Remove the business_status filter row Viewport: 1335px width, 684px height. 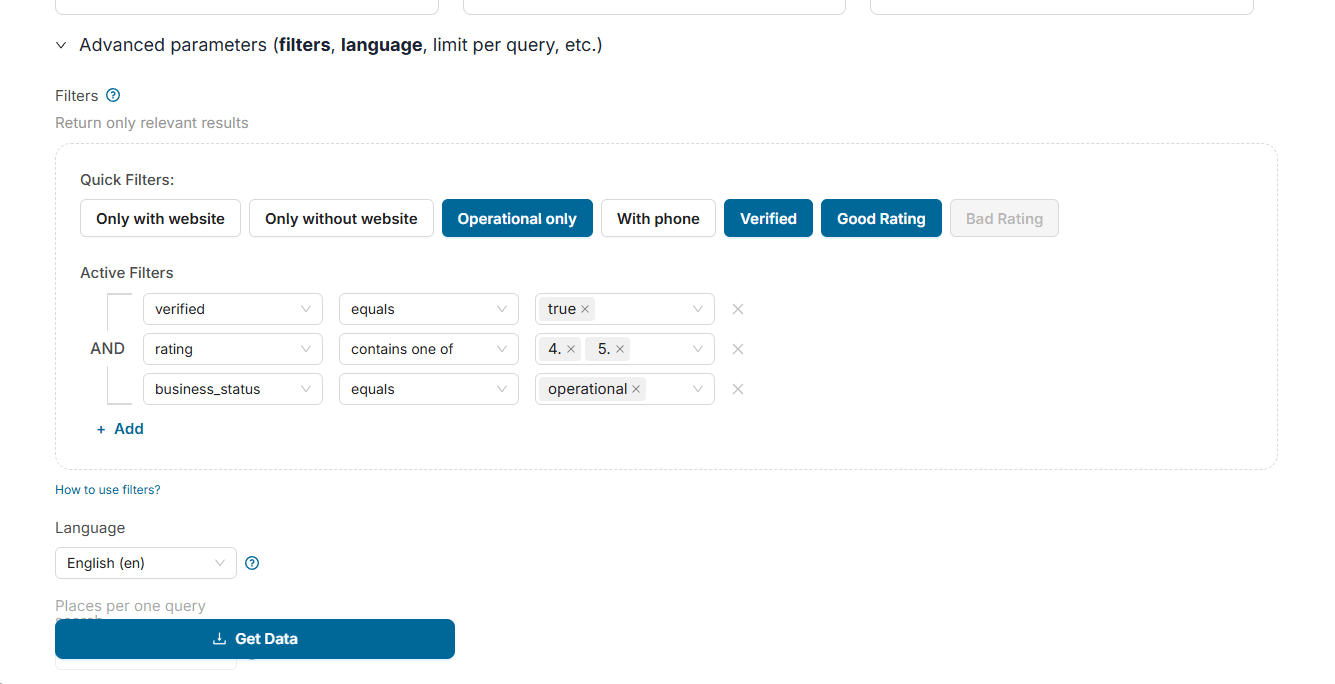click(738, 389)
